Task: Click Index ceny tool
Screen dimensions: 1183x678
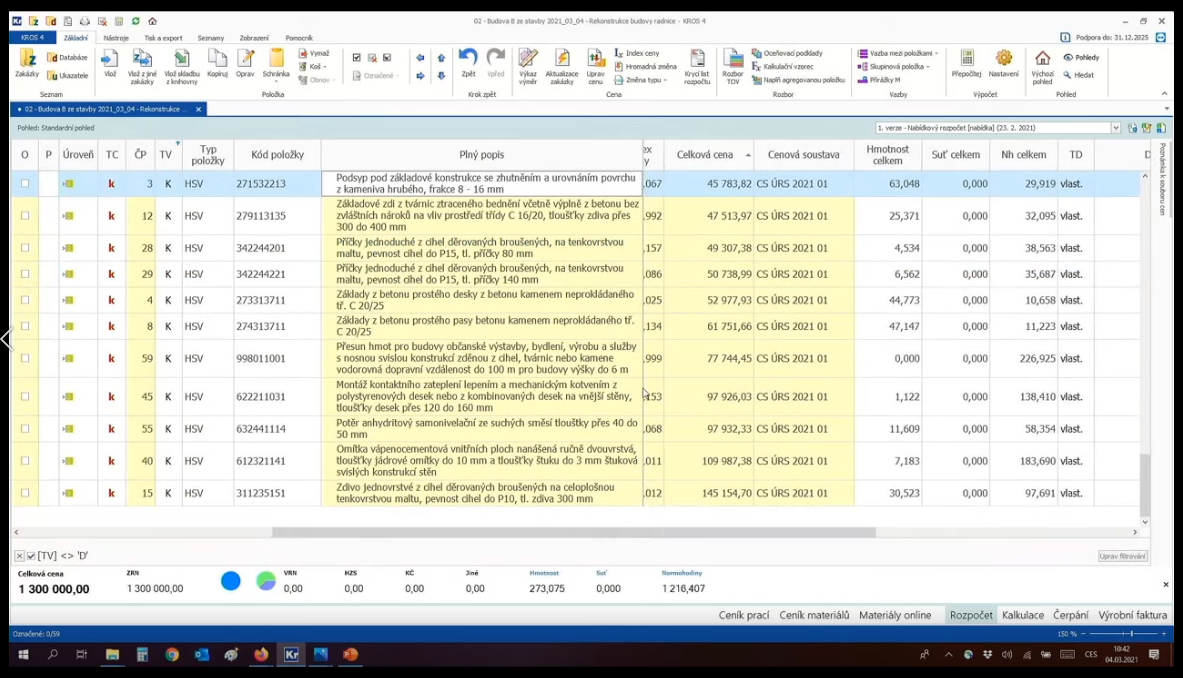Action: pyautogui.click(x=637, y=54)
